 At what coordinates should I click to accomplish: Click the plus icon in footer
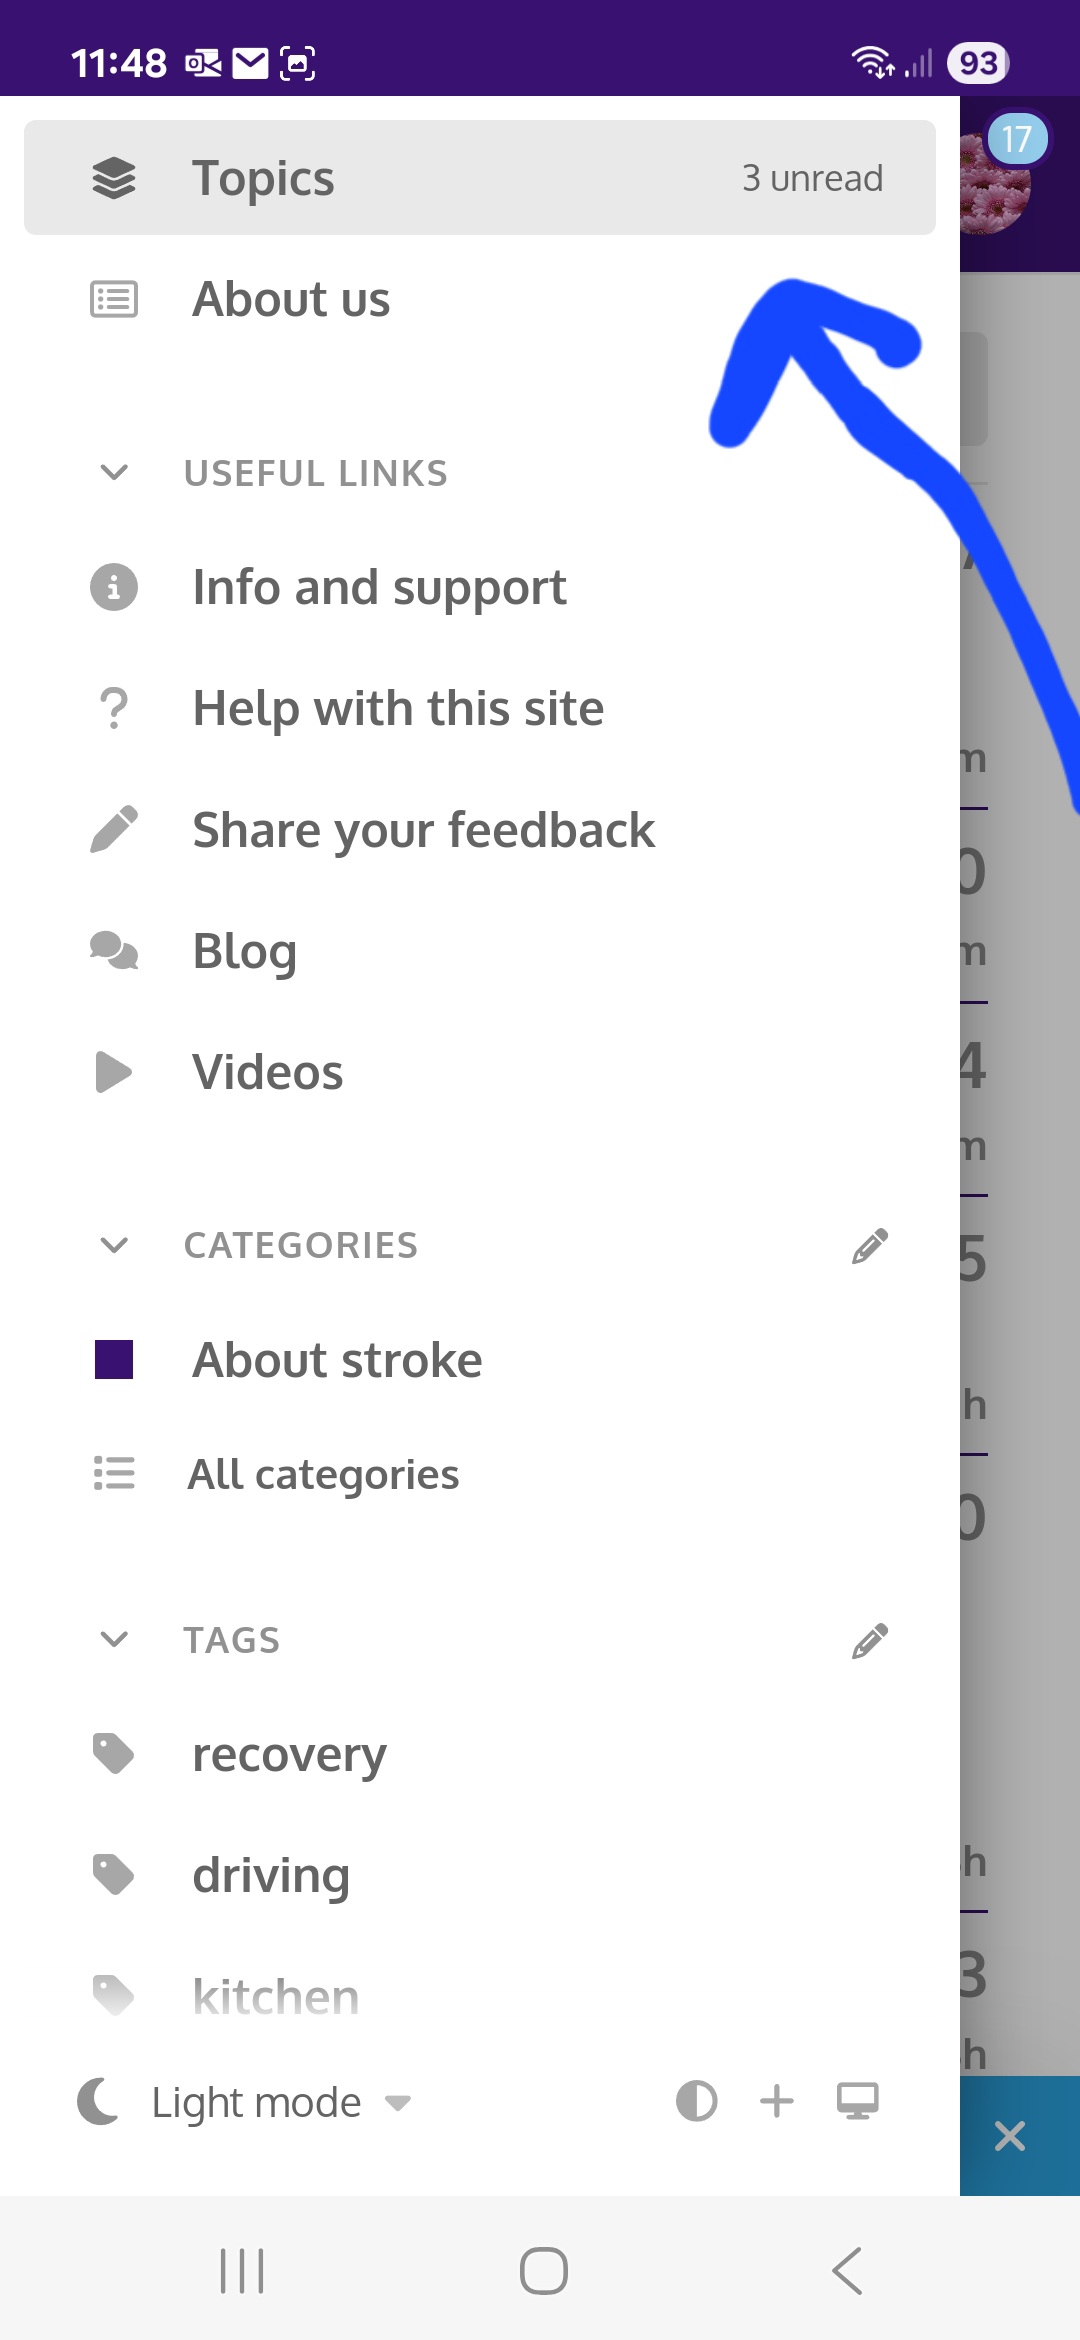point(777,2101)
